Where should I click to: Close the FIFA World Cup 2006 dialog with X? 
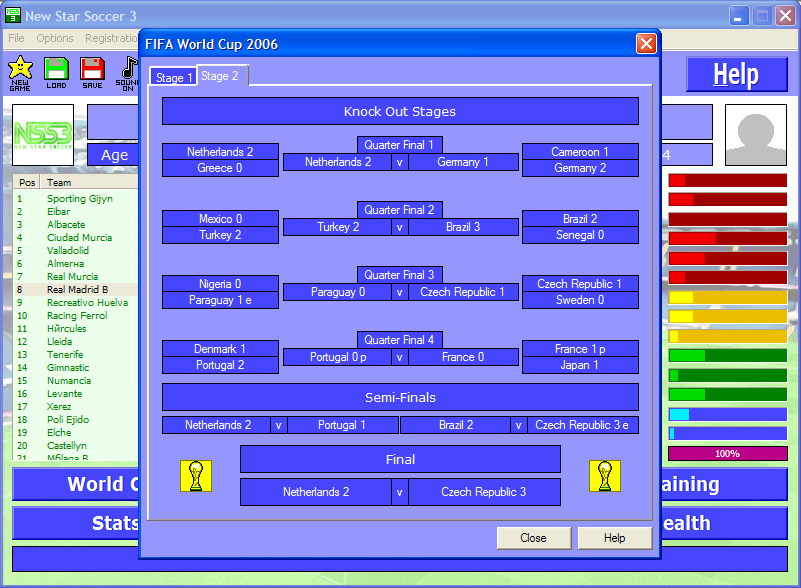[x=646, y=44]
